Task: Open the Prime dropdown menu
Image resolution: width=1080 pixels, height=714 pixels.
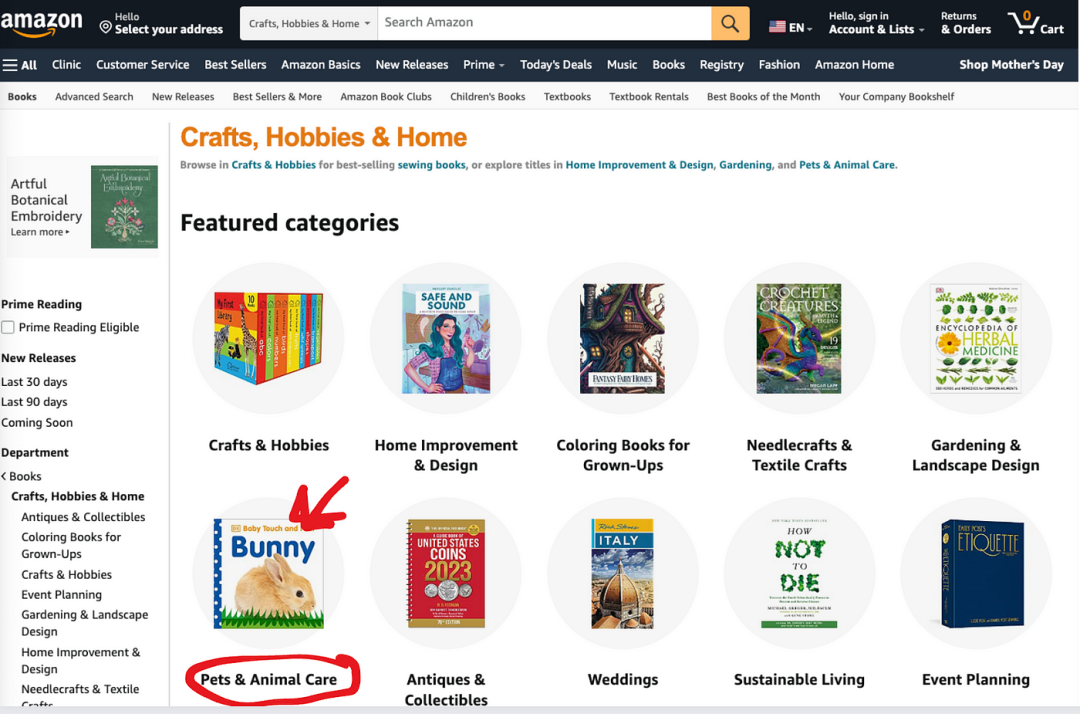Action: [483, 65]
